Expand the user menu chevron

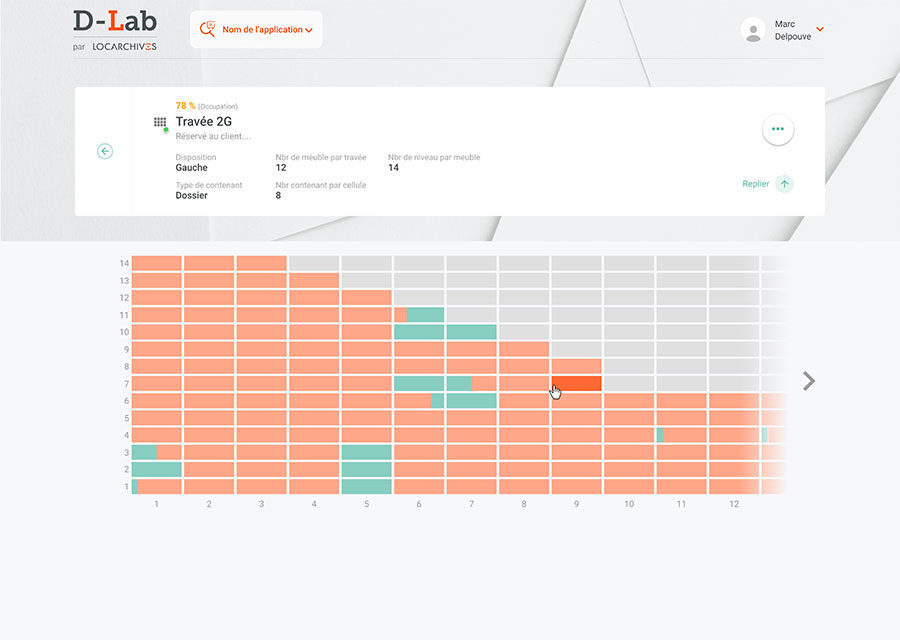(820, 29)
